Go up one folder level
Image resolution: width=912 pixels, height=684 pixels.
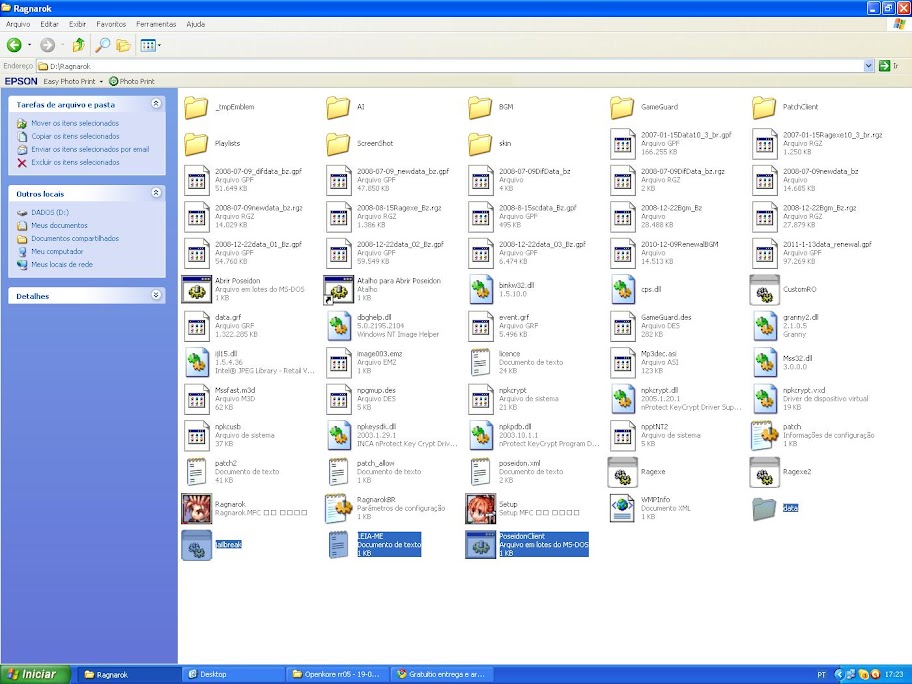(x=79, y=45)
